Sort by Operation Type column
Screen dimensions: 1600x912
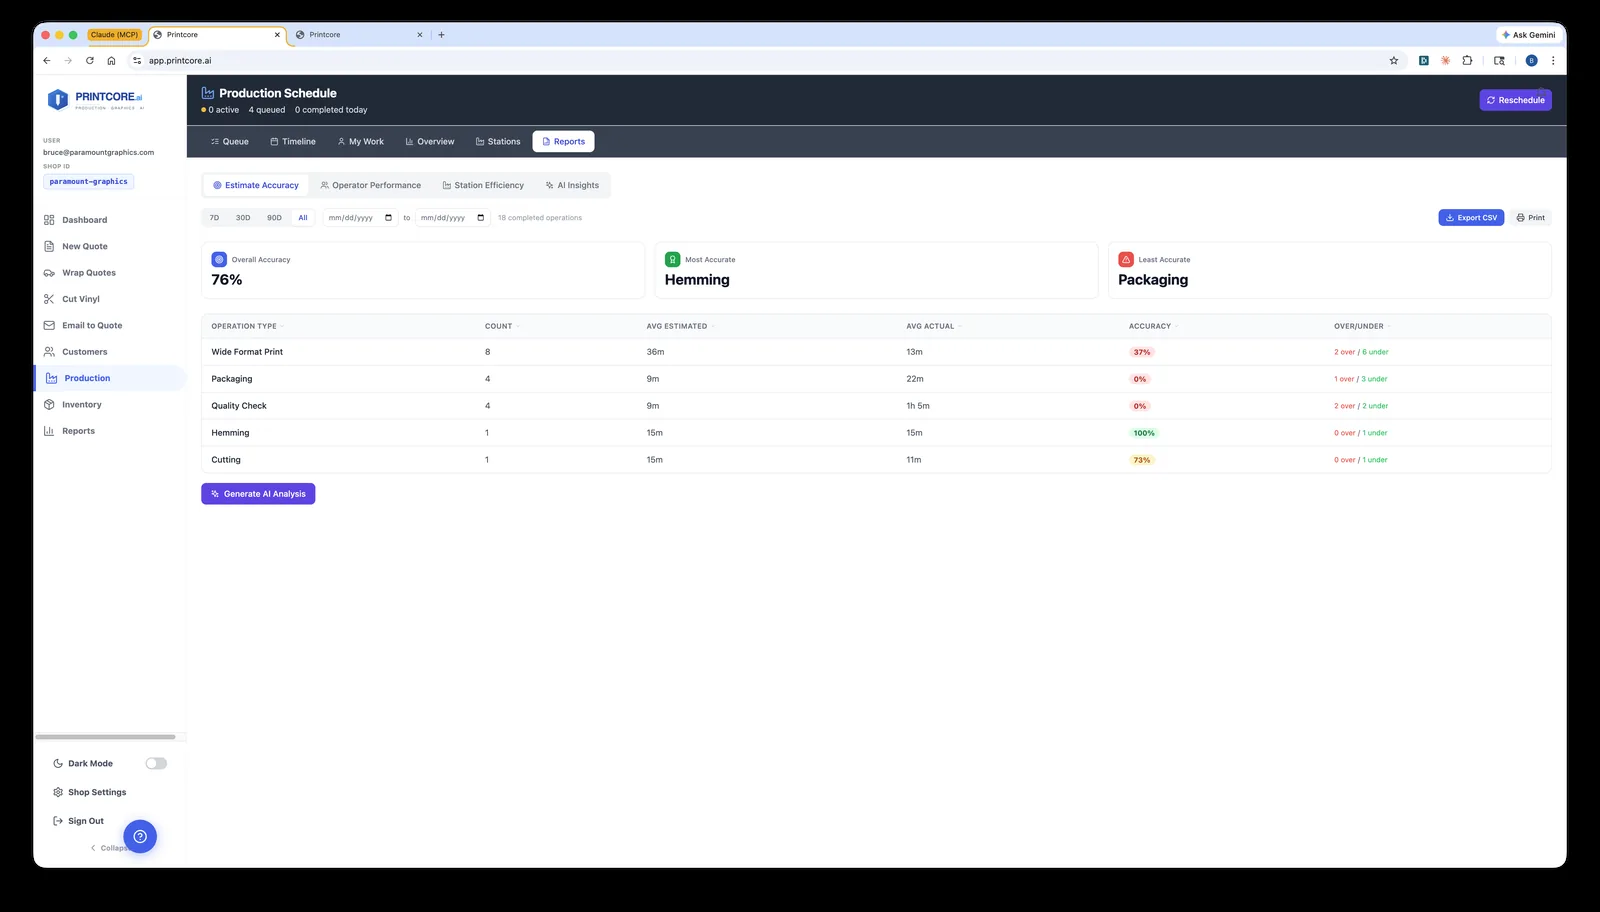point(247,326)
